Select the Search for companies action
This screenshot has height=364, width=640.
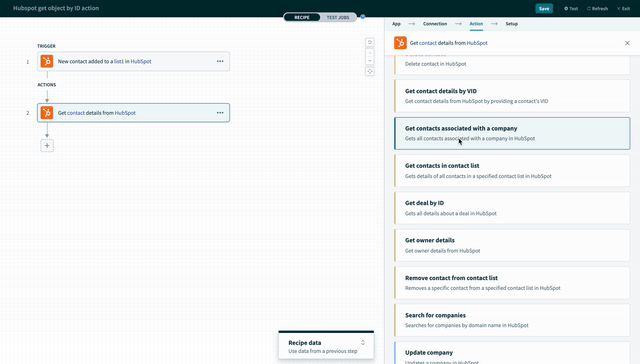click(512, 320)
